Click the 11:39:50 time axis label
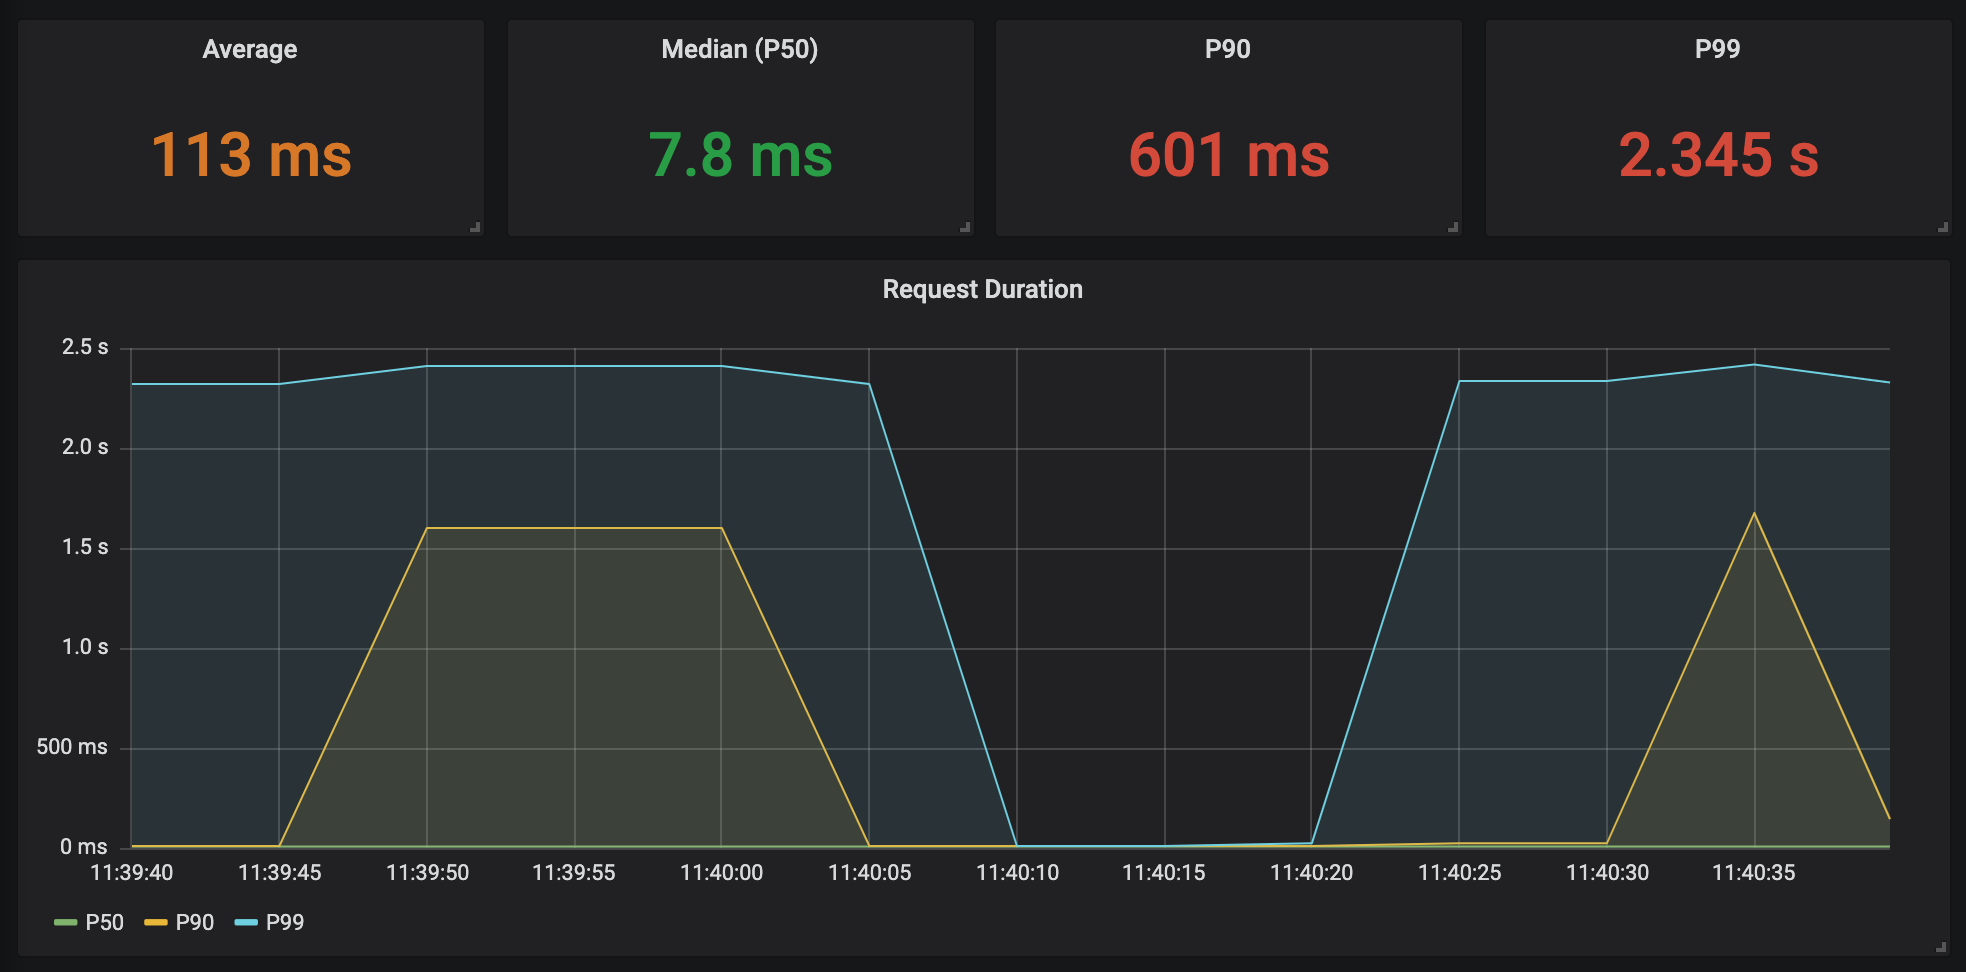The image size is (1966, 972). click(428, 873)
